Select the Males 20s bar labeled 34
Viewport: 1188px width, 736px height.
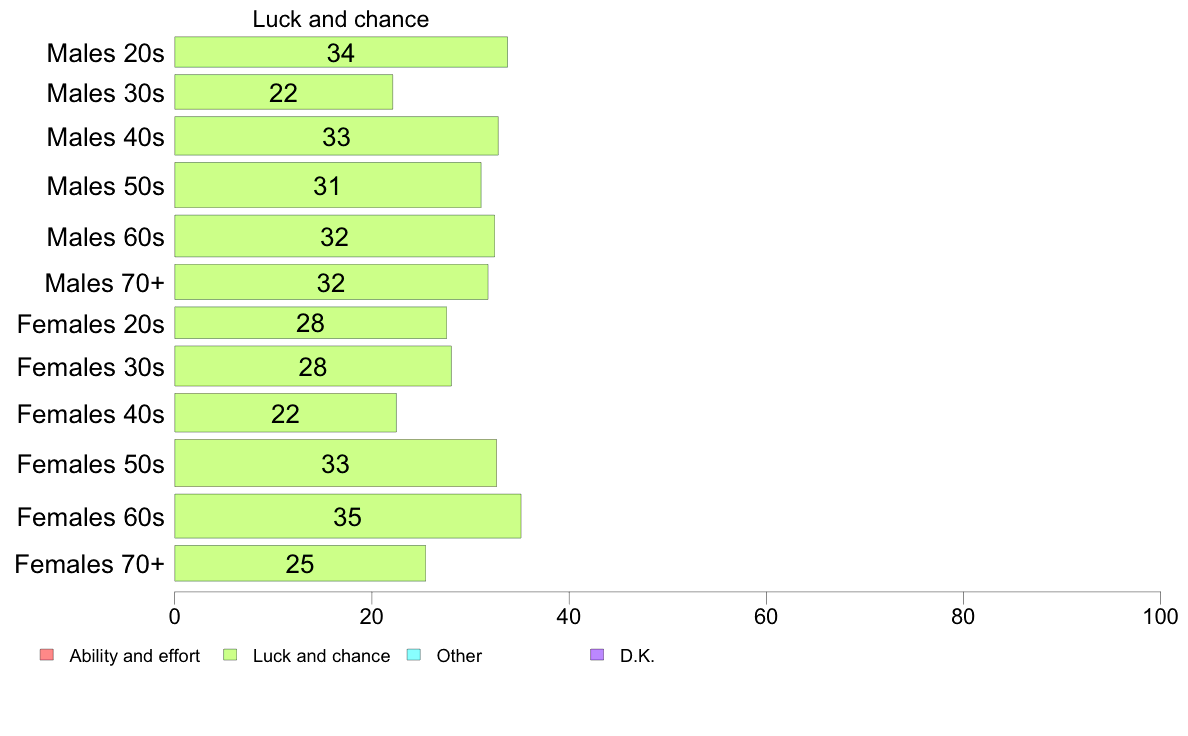click(341, 52)
